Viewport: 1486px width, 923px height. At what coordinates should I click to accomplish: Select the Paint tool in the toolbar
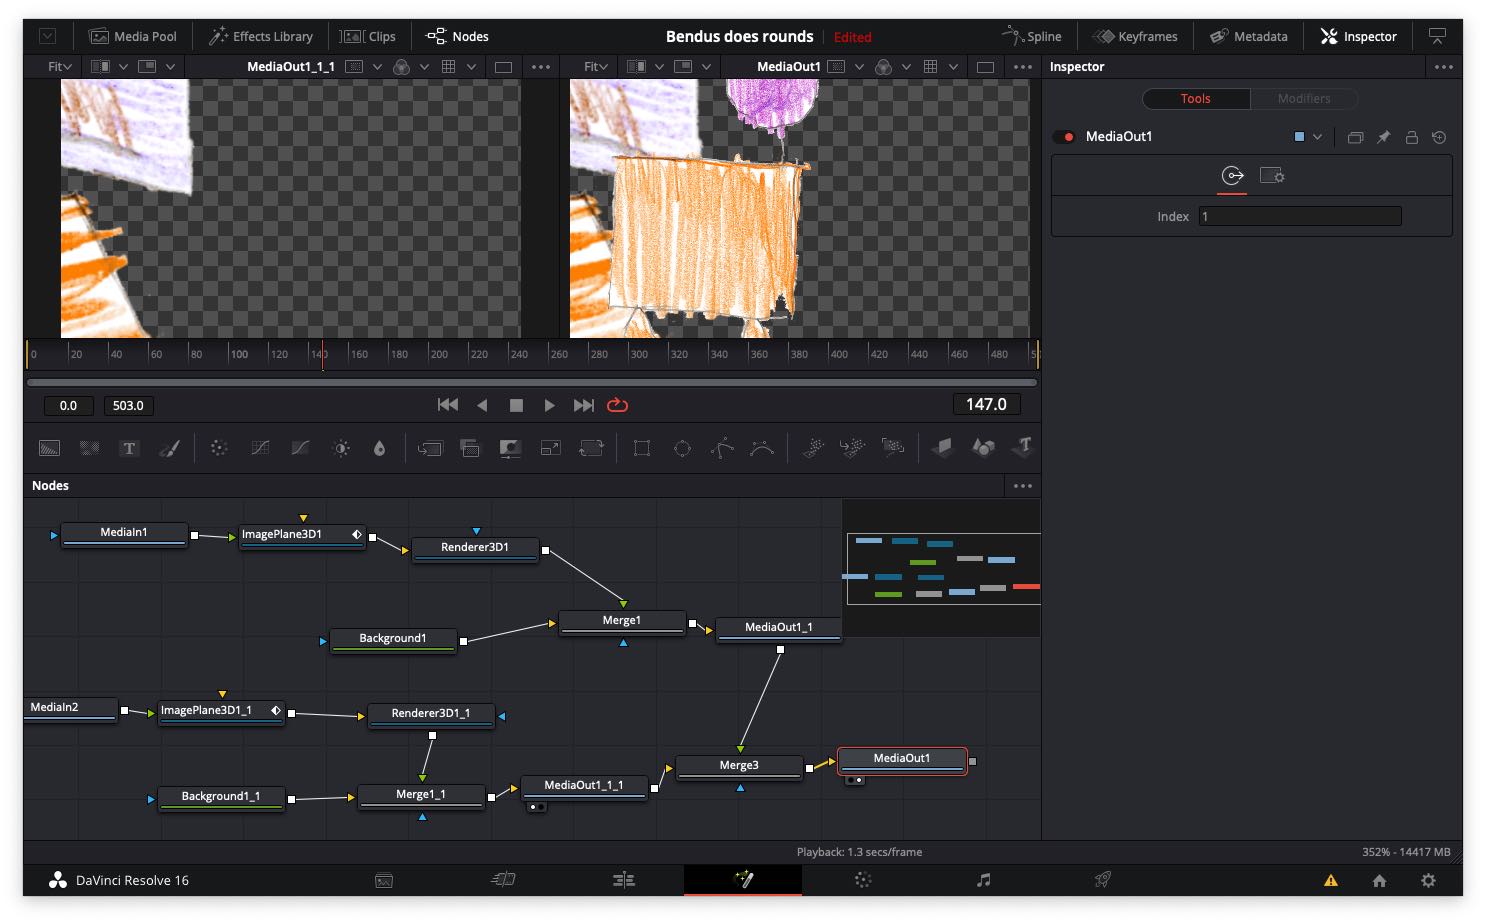pyautogui.click(x=169, y=448)
